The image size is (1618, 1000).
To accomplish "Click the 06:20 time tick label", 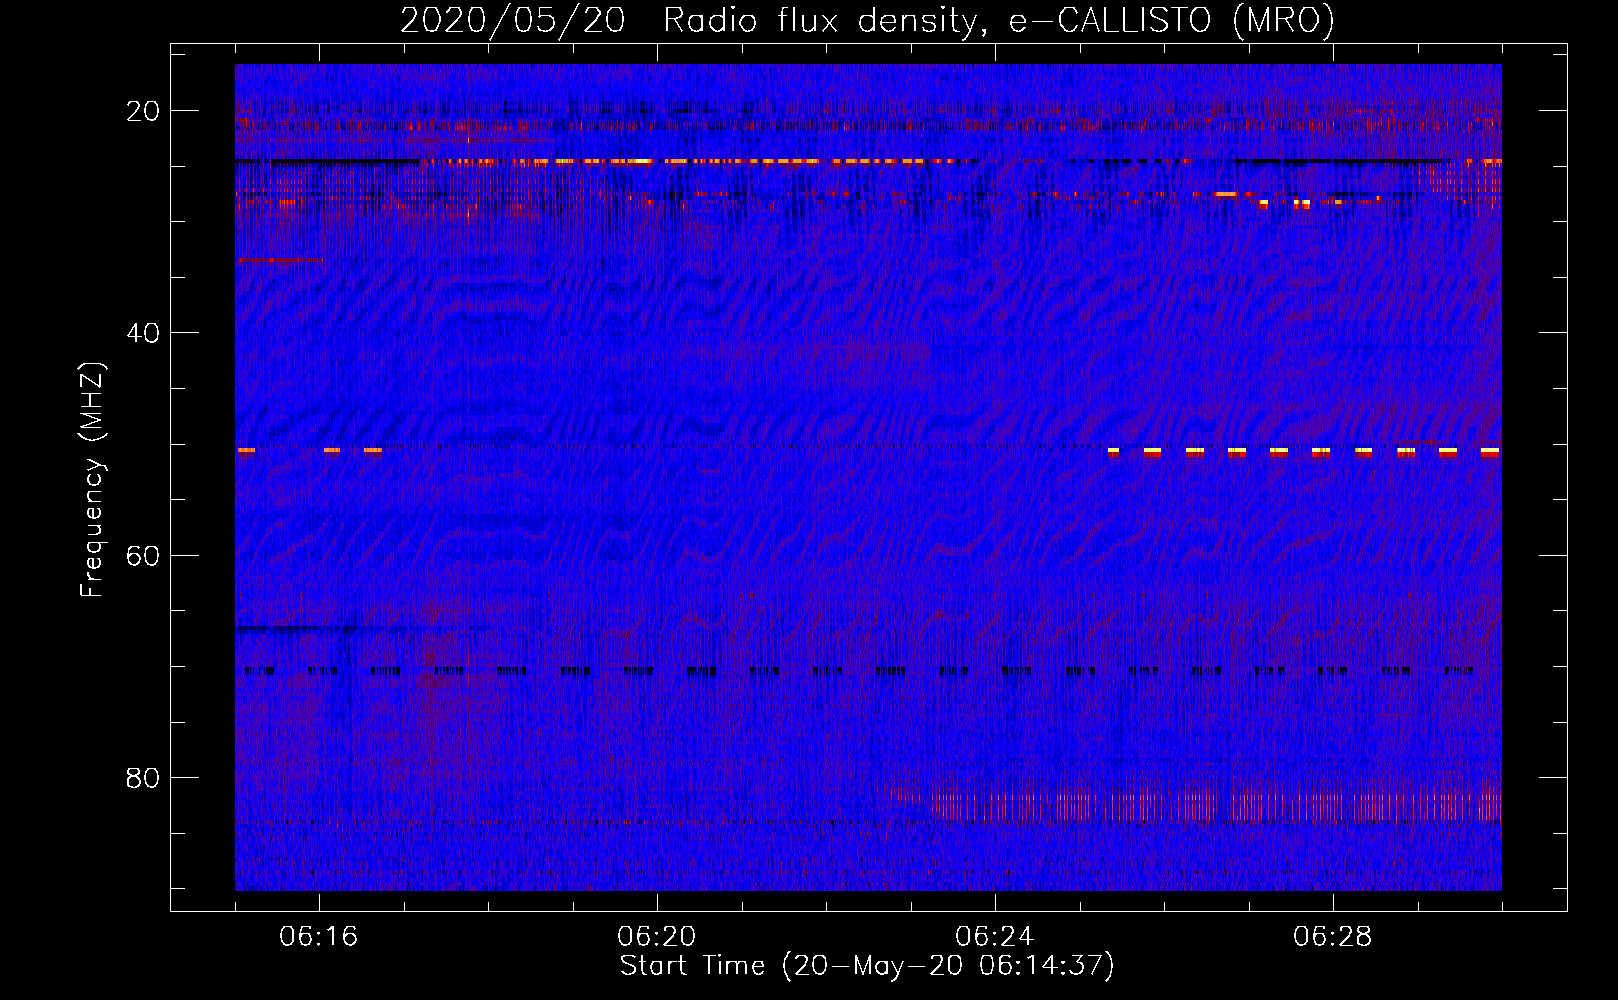I will (657, 937).
